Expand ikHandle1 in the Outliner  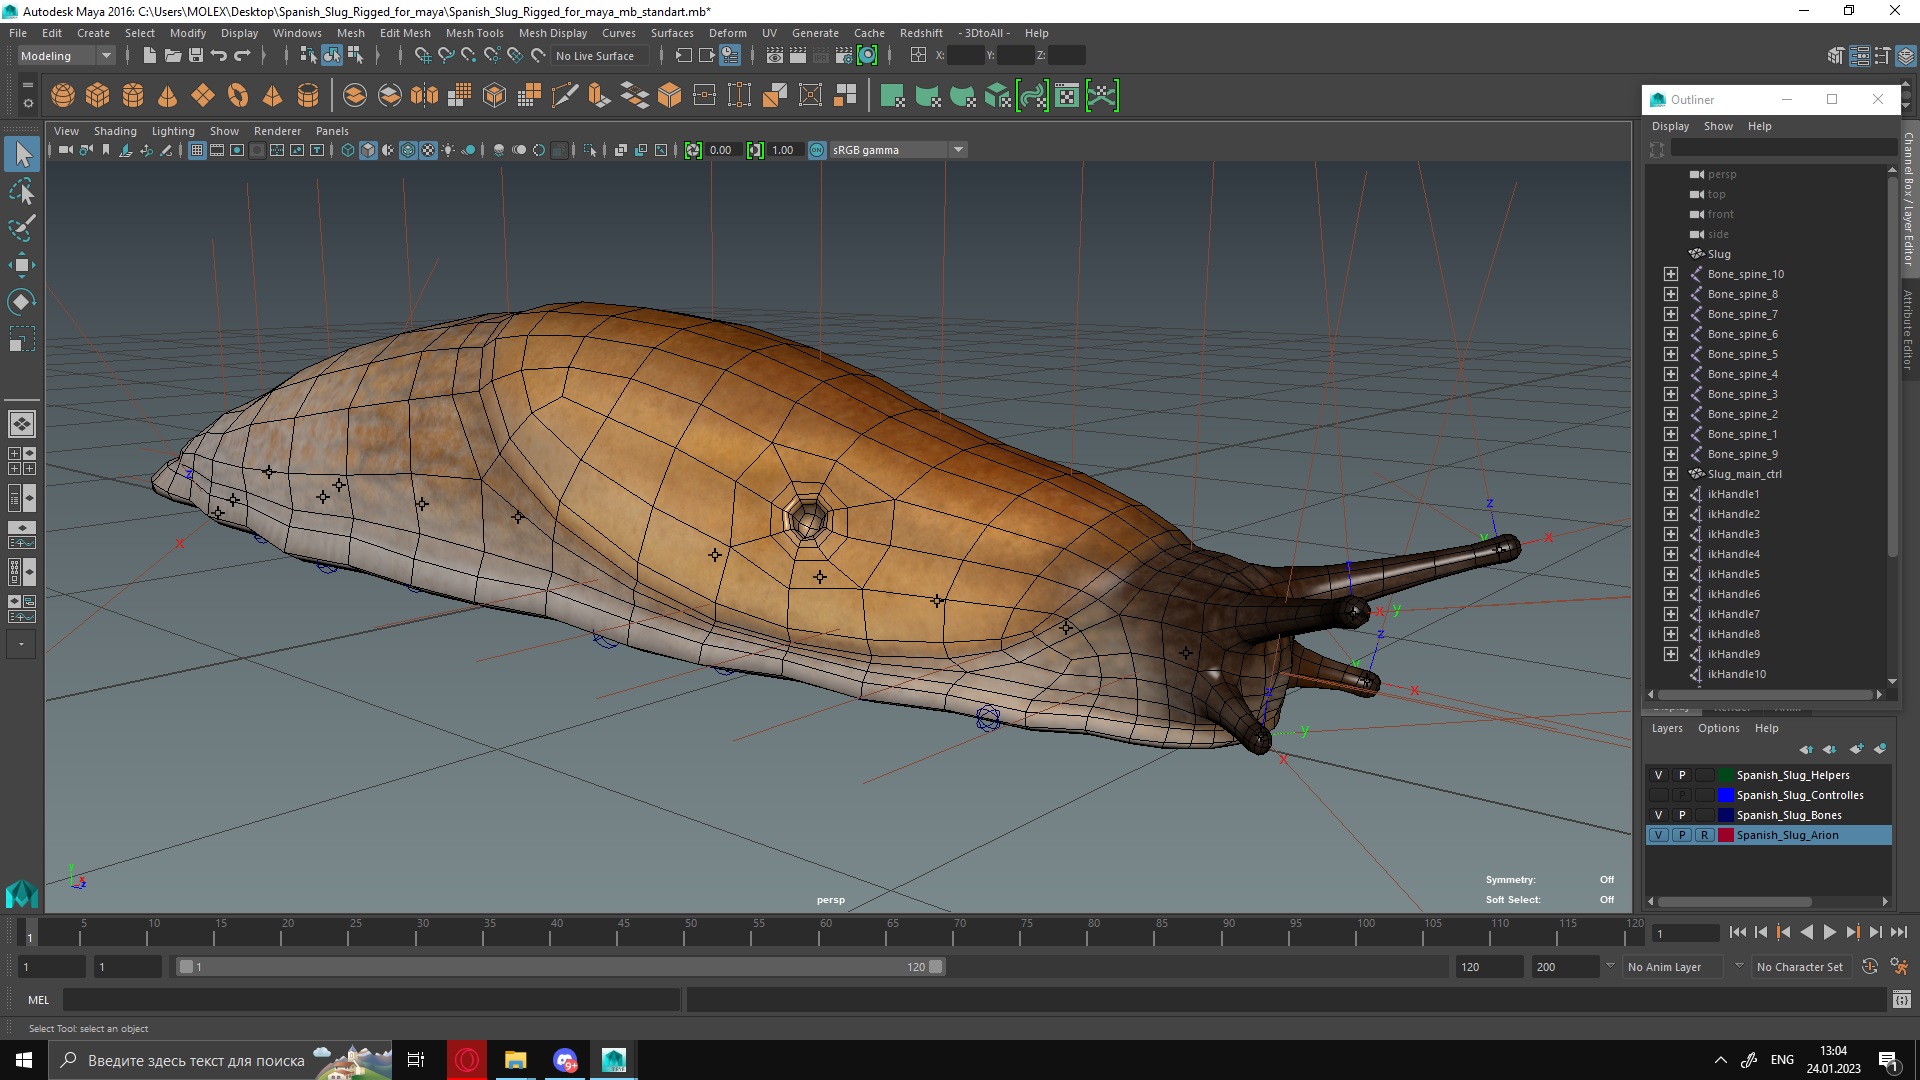[1670, 494]
